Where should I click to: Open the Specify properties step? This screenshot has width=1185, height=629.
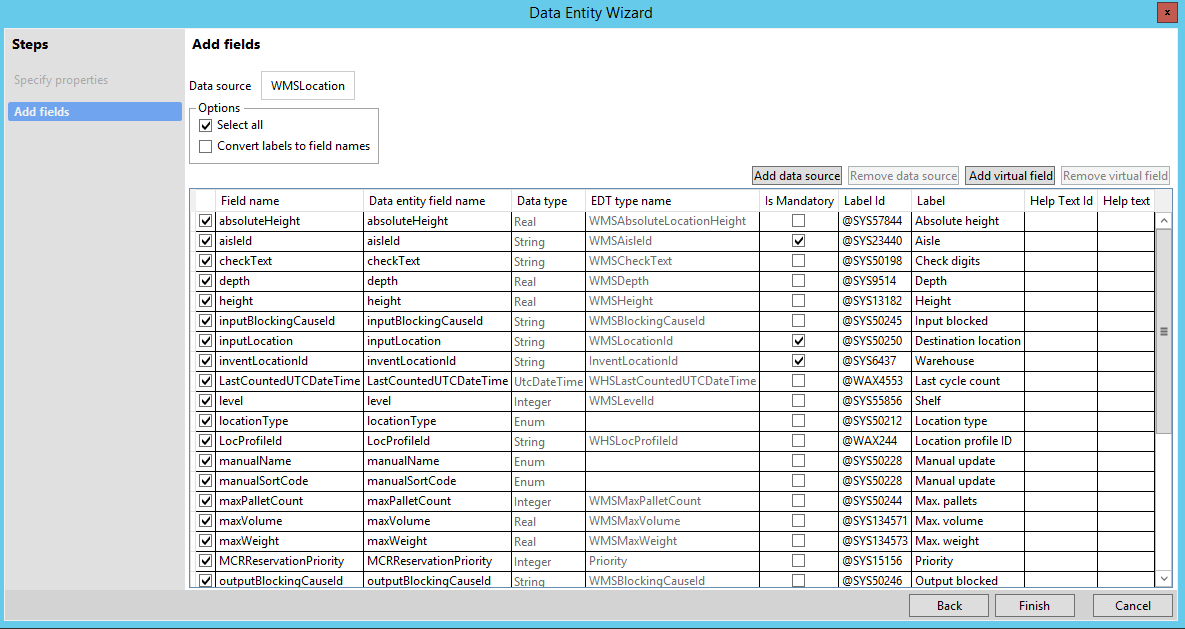coord(61,80)
